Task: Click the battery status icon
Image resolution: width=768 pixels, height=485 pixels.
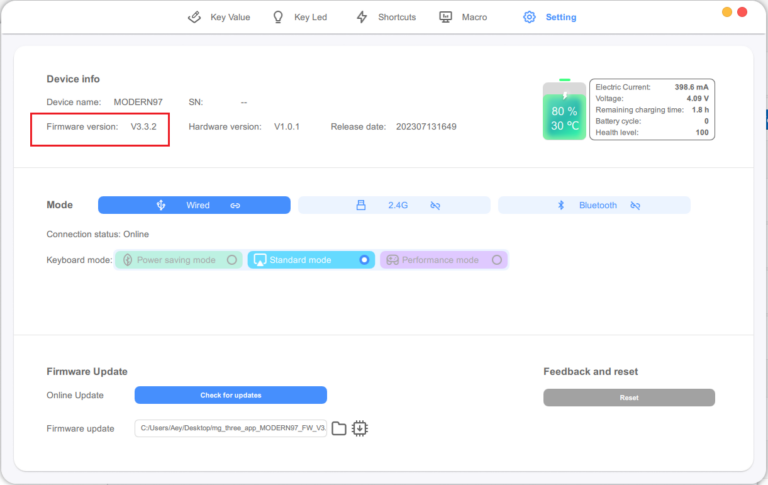Action: click(564, 111)
